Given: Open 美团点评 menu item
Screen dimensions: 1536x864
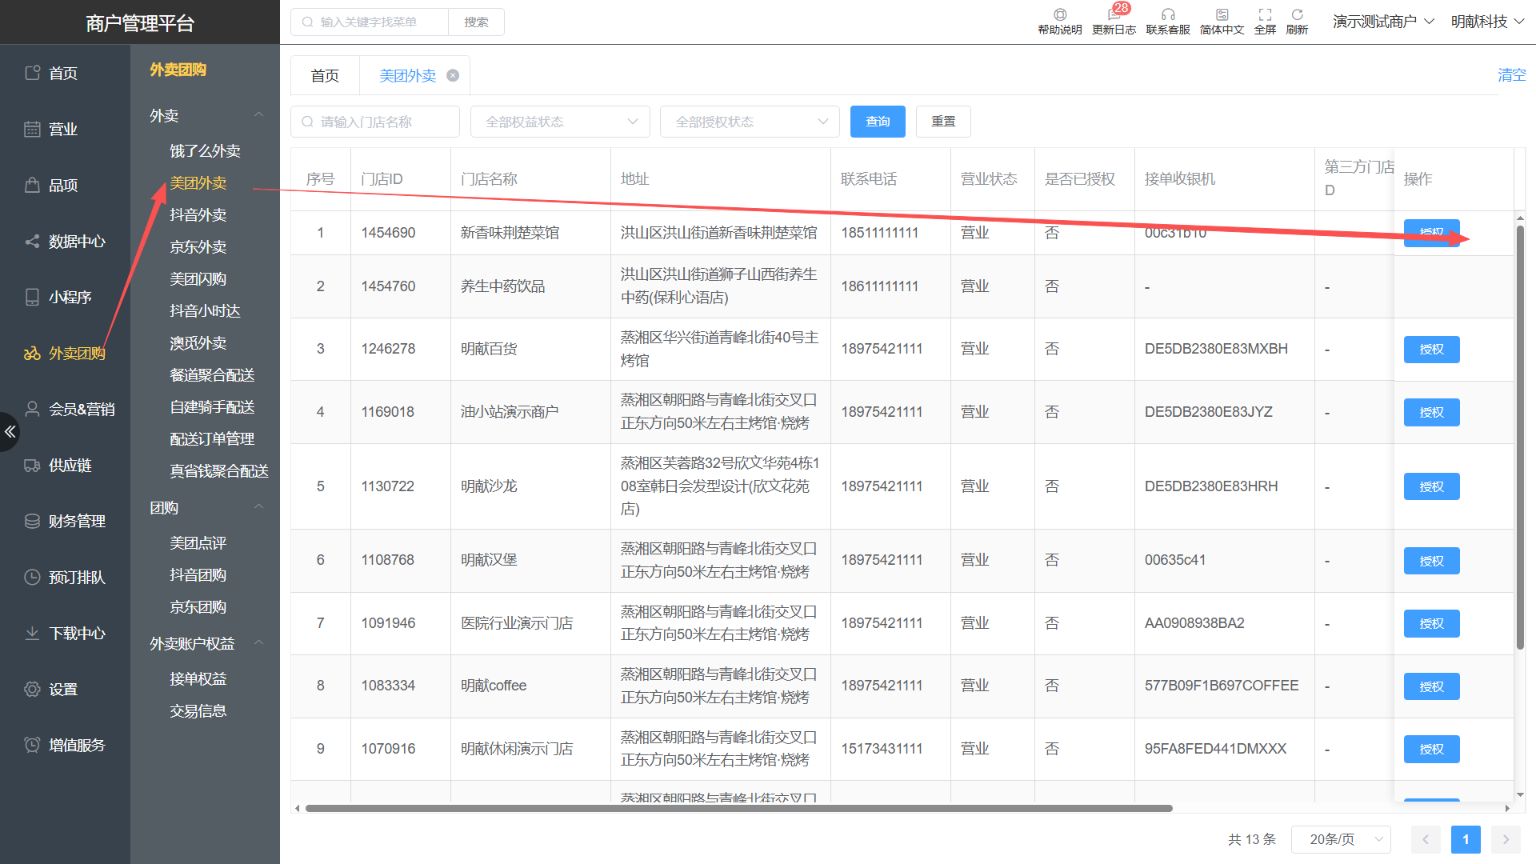Looking at the screenshot, I should (198, 543).
